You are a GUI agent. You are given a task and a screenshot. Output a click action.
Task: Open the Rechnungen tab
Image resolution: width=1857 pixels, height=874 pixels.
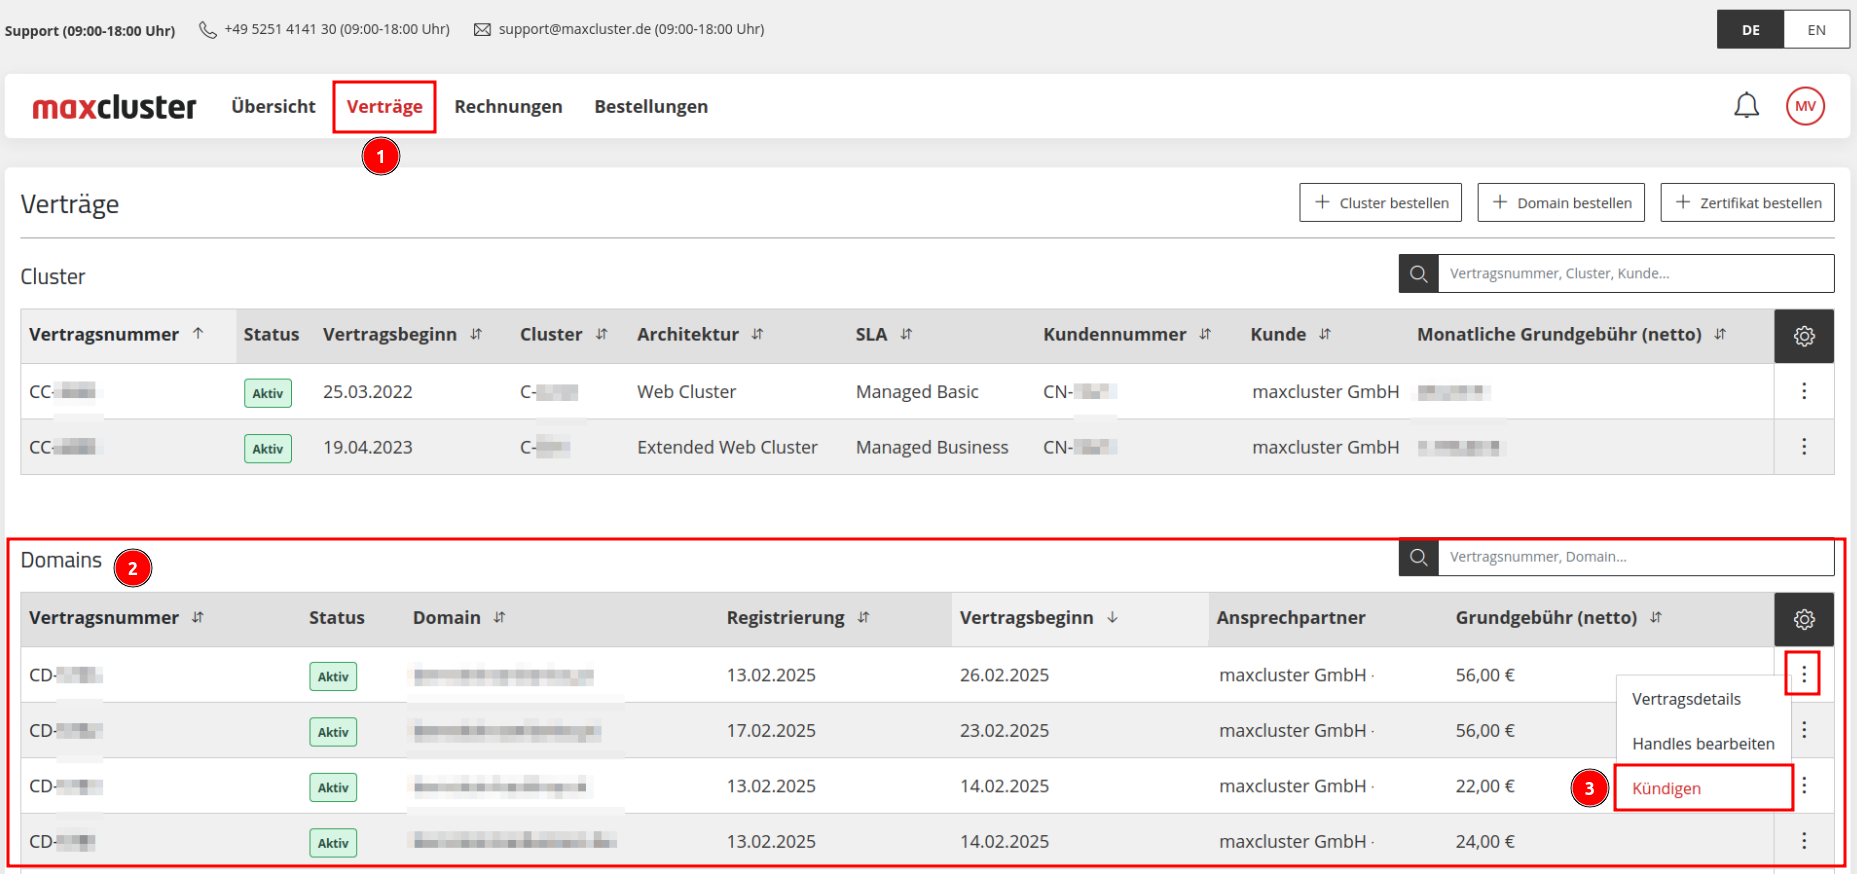[508, 107]
